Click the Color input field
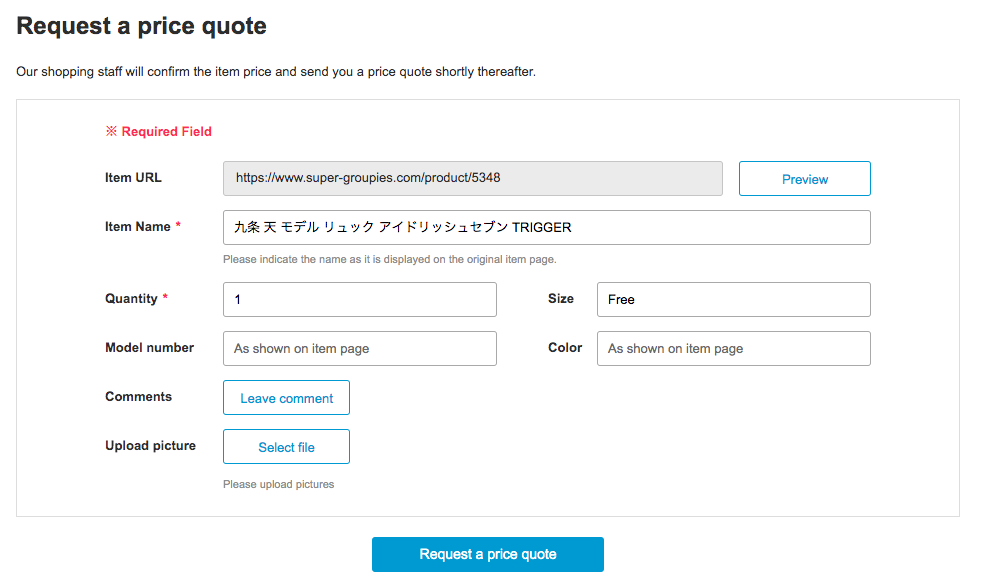The height and width of the screenshot is (579, 988). pos(734,348)
